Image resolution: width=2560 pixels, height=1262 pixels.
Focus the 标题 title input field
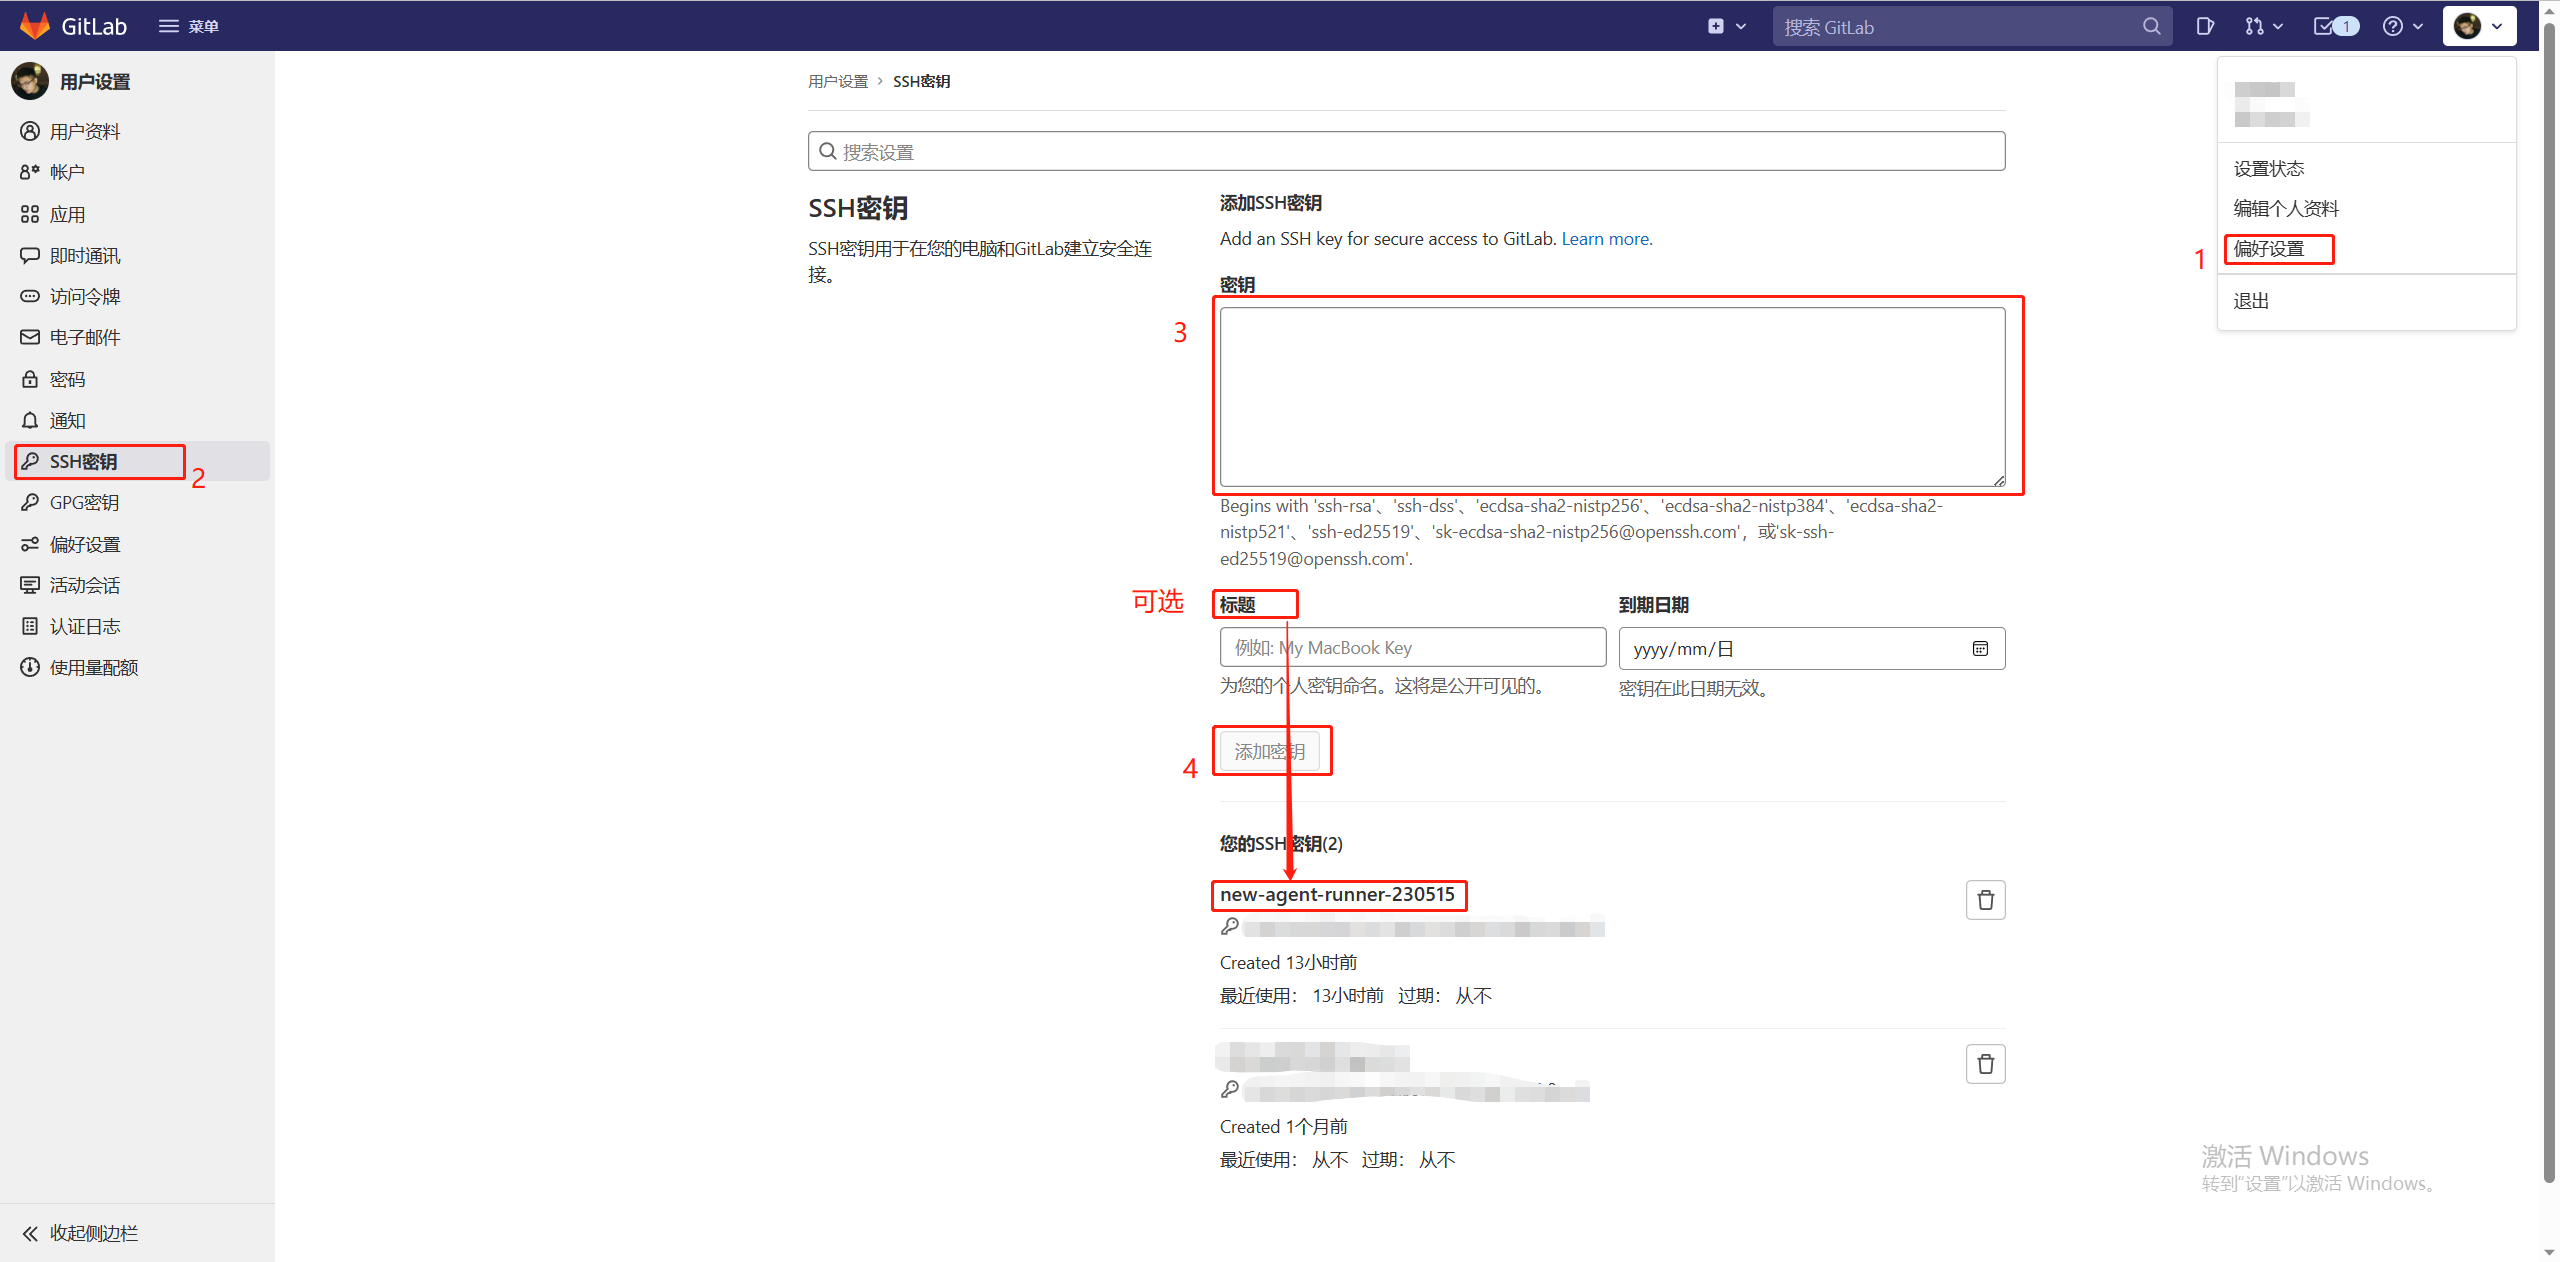pyautogui.click(x=1412, y=648)
